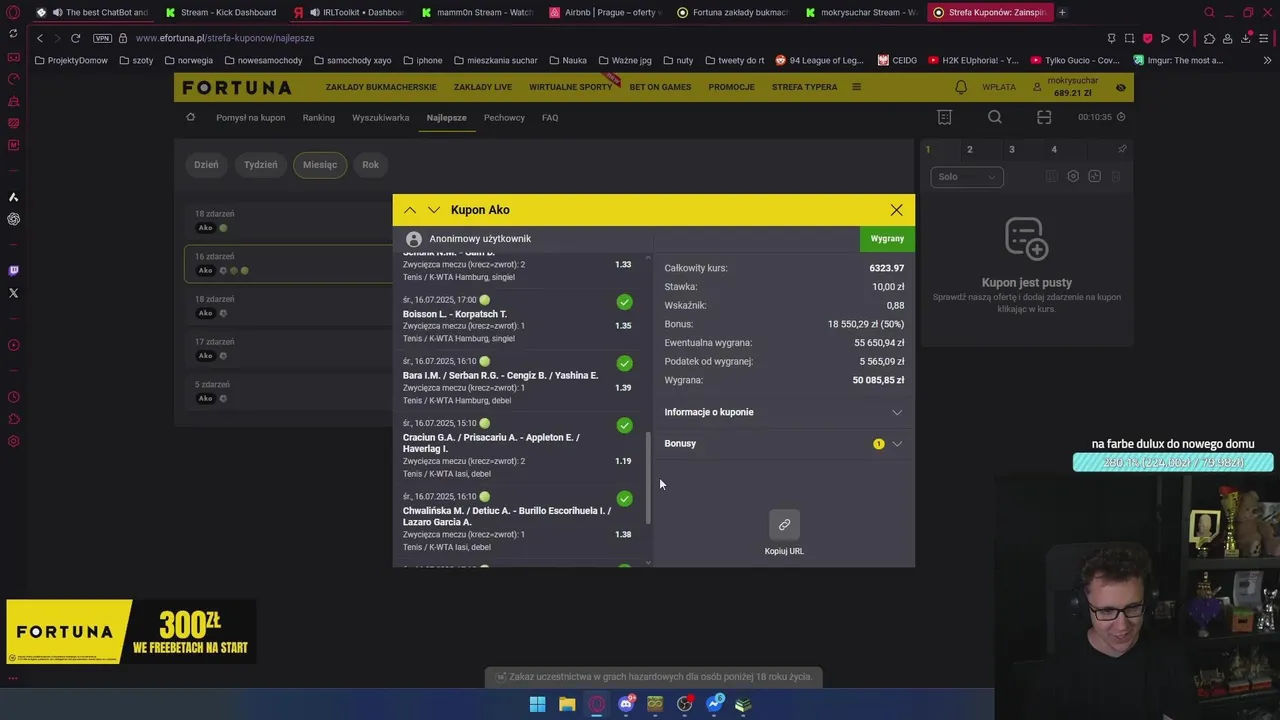This screenshot has height=720, width=1280.
Task: Click the betslip collapse-arrows icon next to the gear
Action: (1094, 176)
